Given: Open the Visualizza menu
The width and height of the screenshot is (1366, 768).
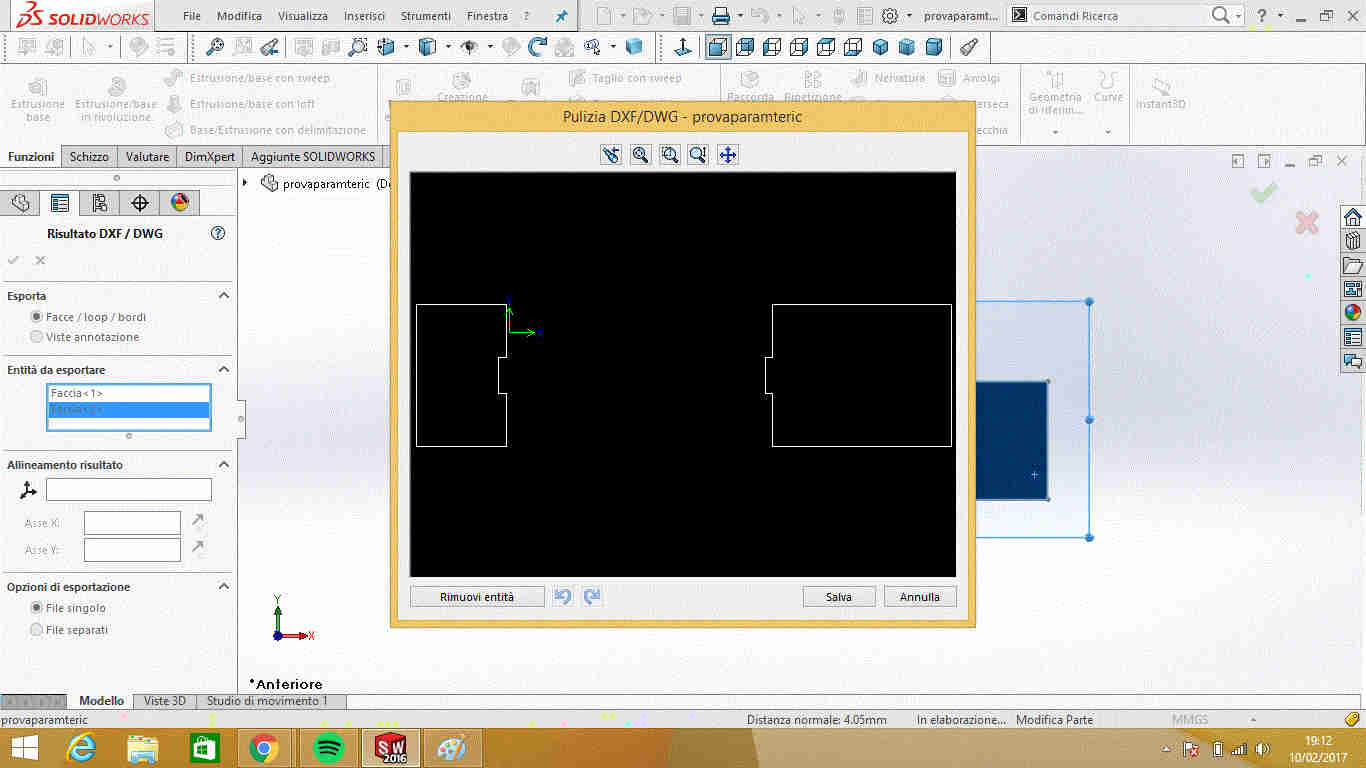Looking at the screenshot, I should click(x=303, y=16).
